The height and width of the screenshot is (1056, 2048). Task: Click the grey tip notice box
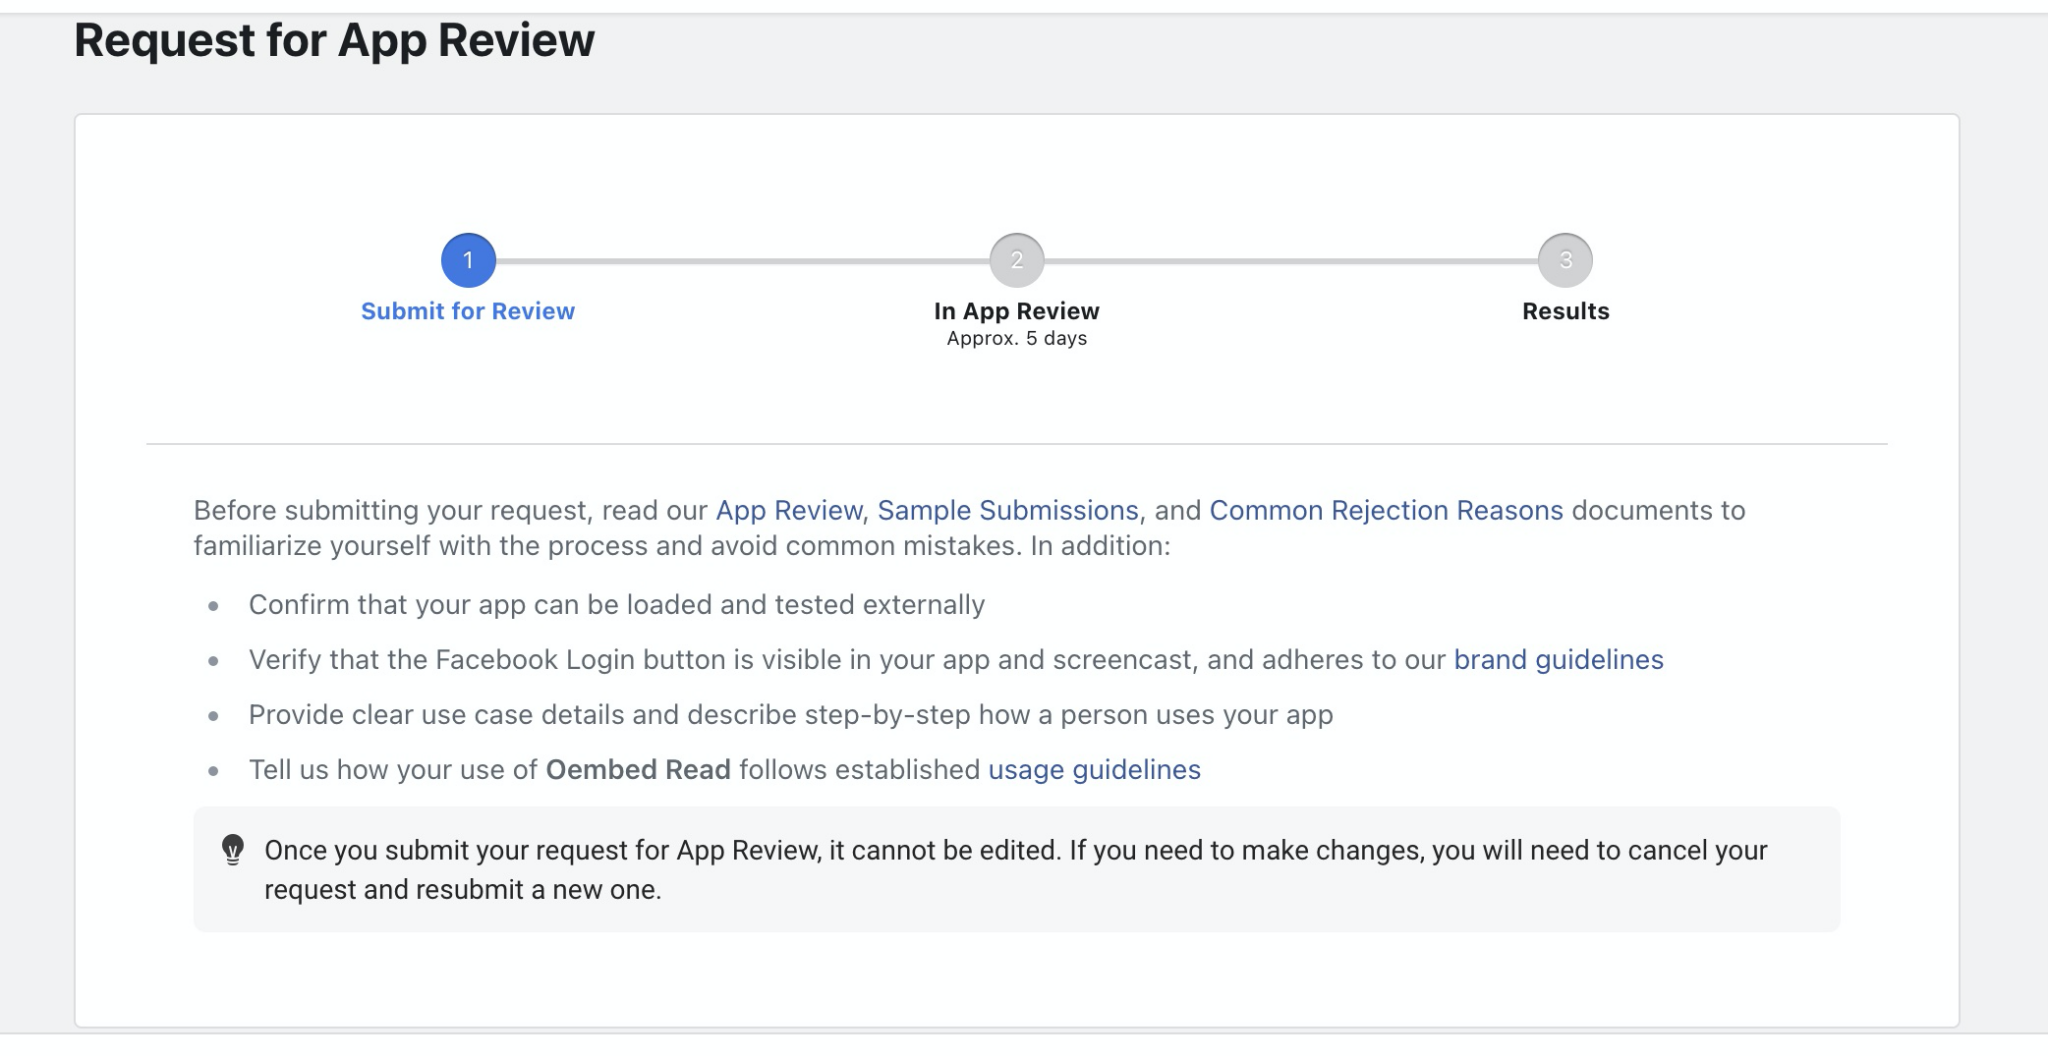[1015, 868]
